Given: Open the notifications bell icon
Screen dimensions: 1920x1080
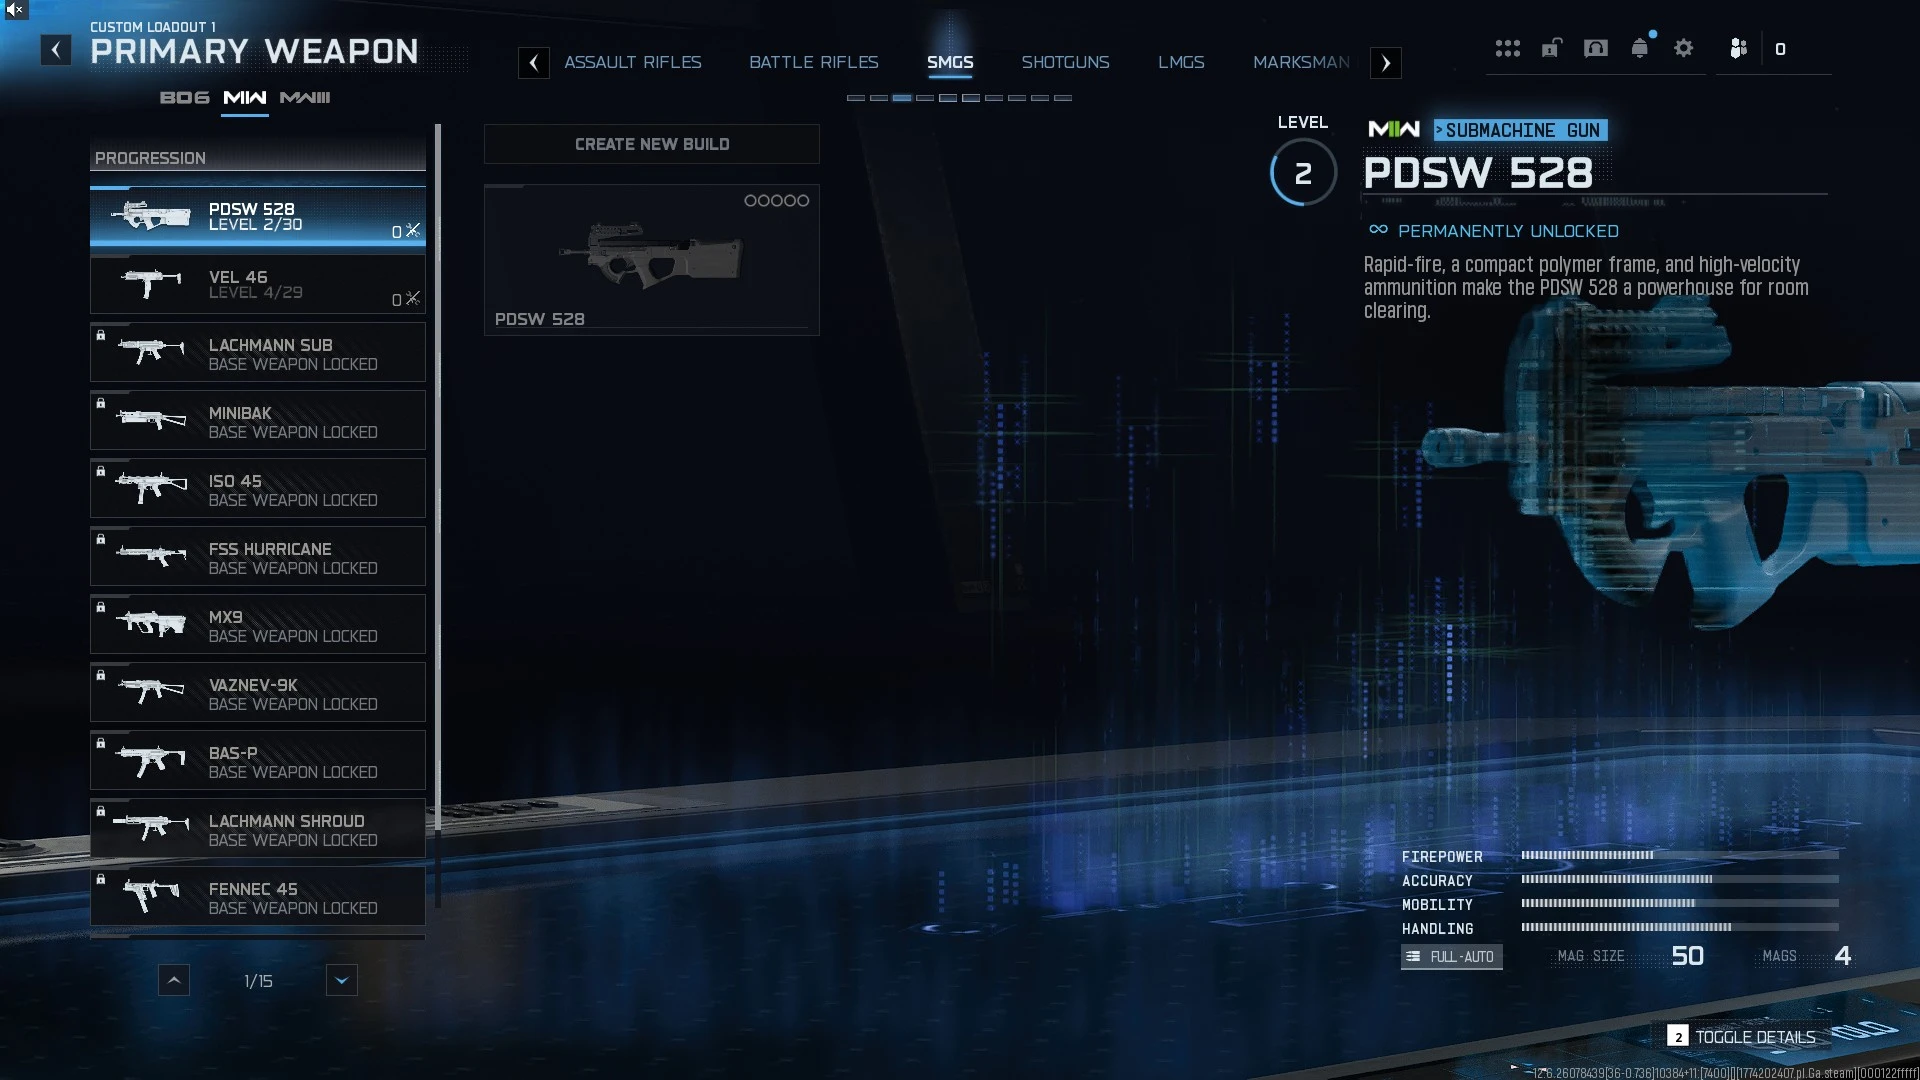Looking at the screenshot, I should pyautogui.click(x=1640, y=48).
